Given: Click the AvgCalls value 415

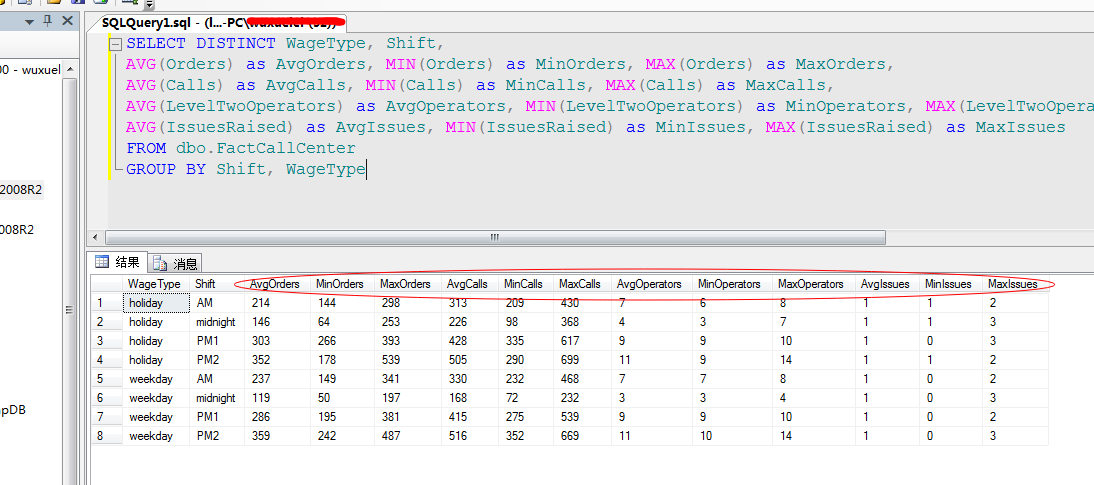Looking at the screenshot, I should (x=470, y=417).
